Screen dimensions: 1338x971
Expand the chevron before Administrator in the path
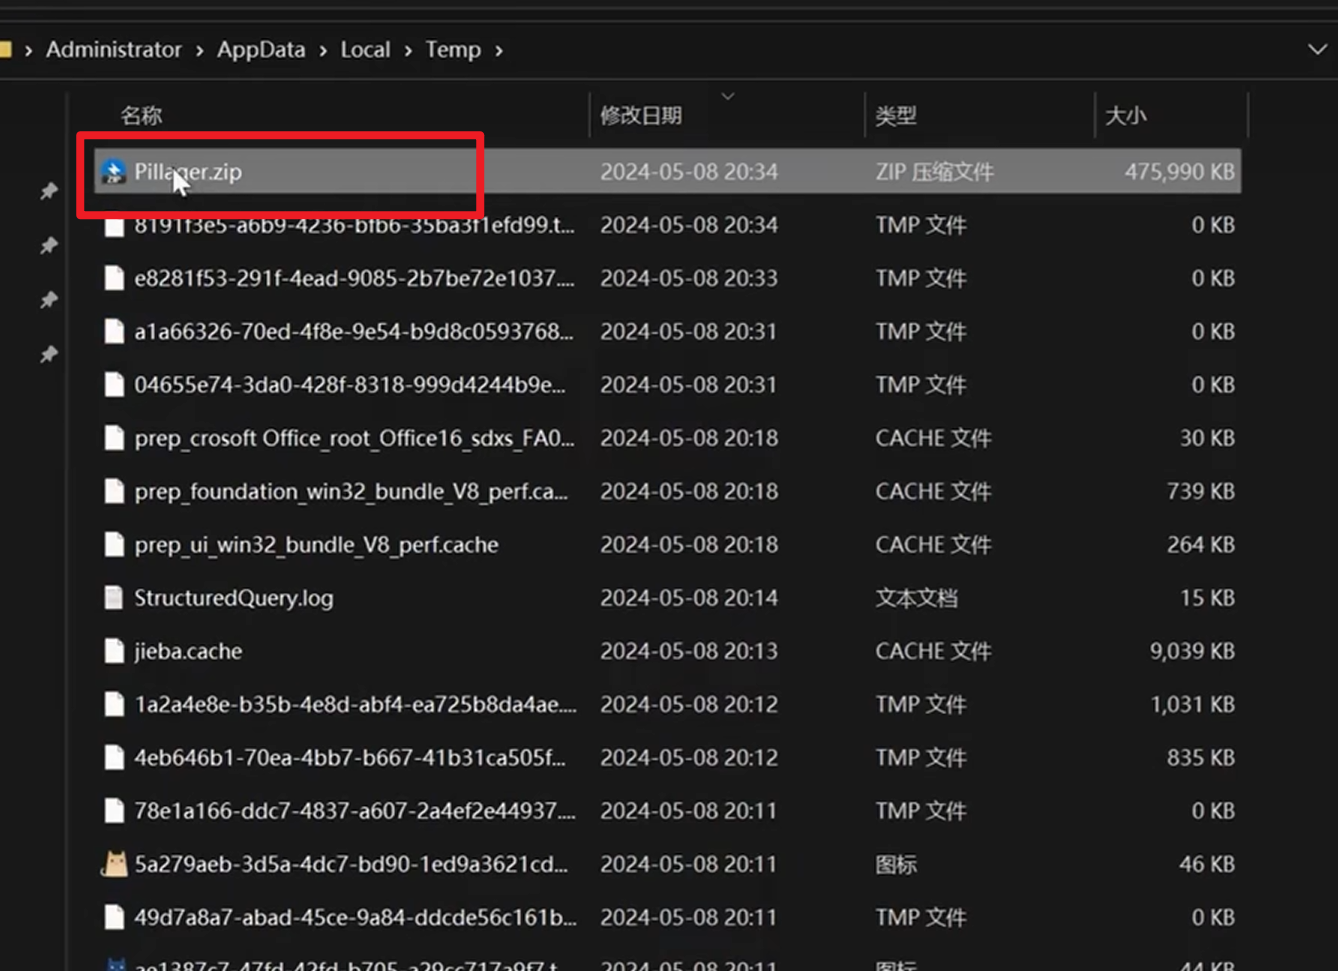pyautogui.click(x=28, y=50)
